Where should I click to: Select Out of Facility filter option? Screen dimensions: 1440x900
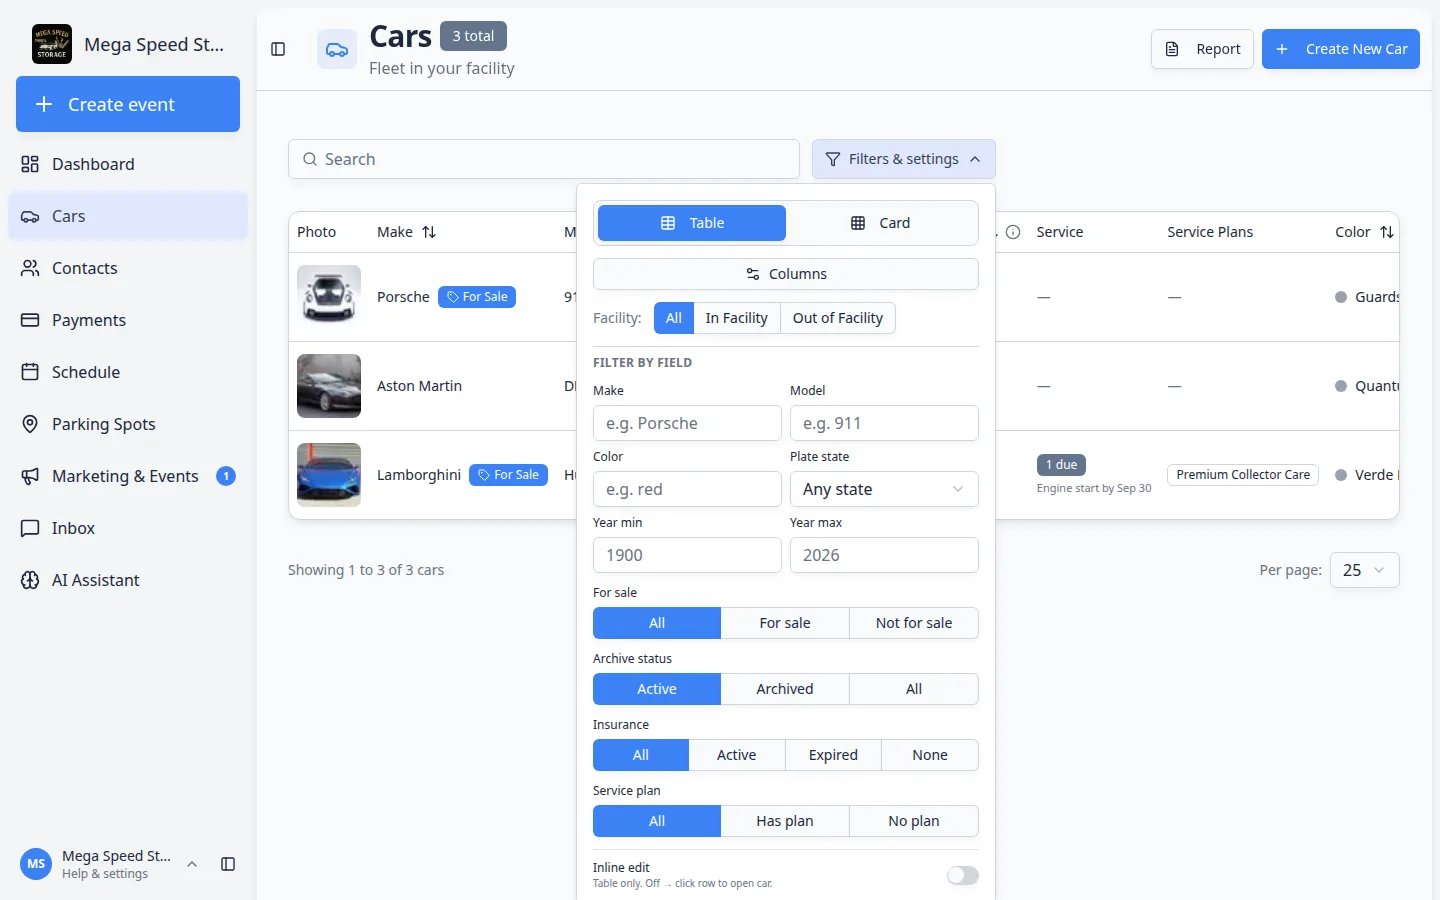[x=838, y=318]
